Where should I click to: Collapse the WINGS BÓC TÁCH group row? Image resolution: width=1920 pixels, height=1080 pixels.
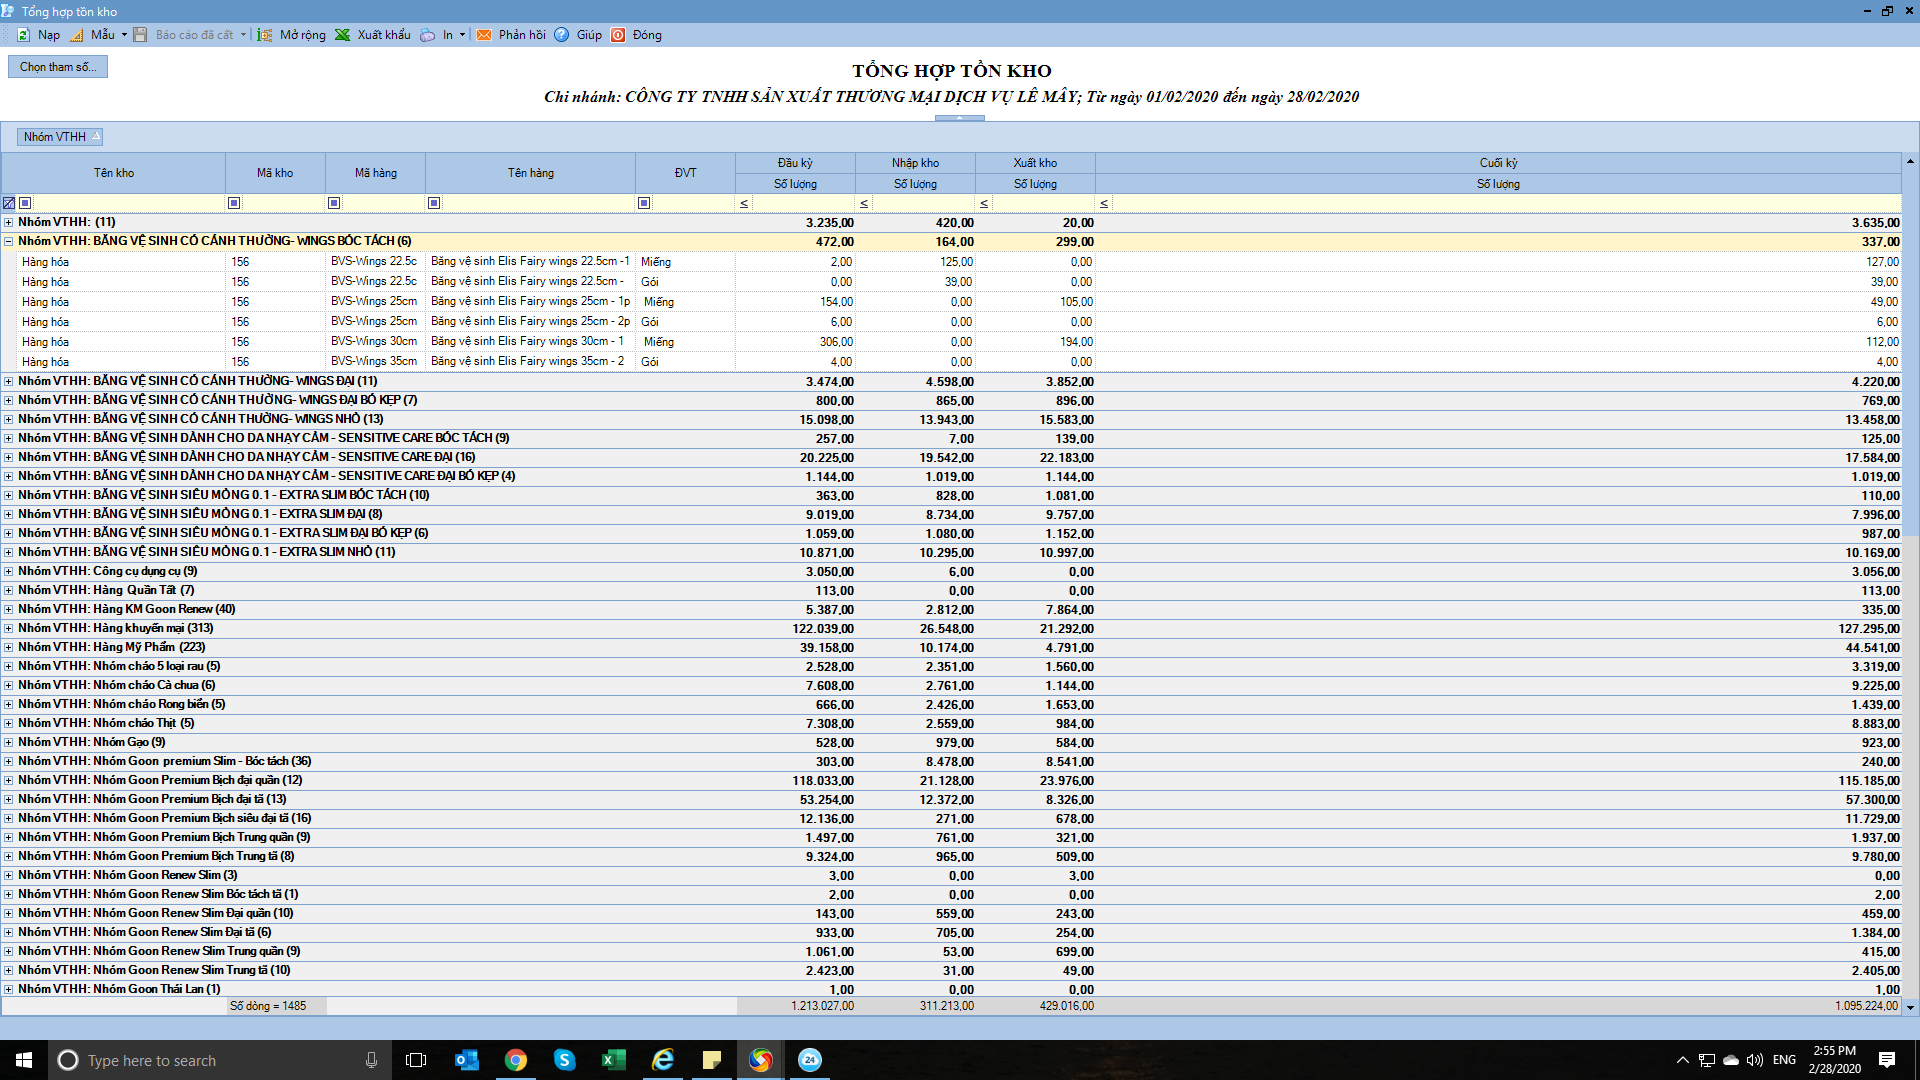[x=9, y=241]
